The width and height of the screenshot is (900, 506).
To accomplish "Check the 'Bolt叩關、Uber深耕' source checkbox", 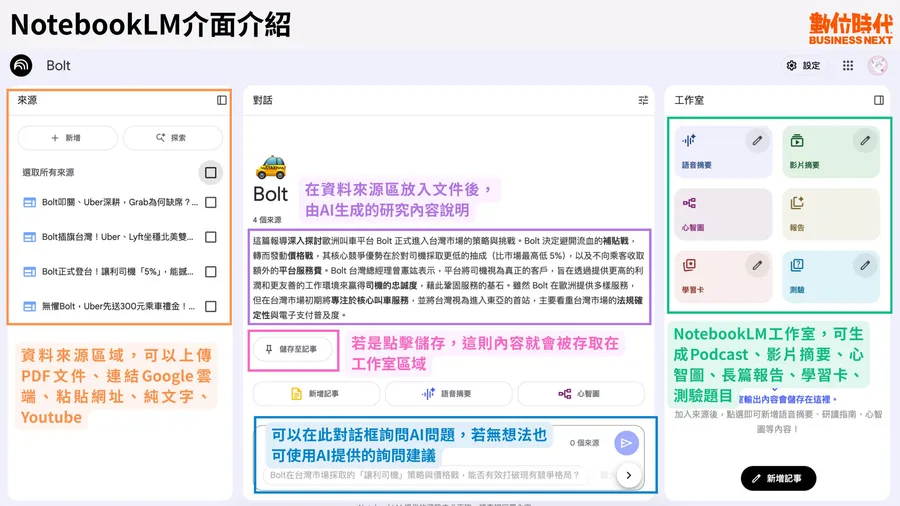I will 210,203.
